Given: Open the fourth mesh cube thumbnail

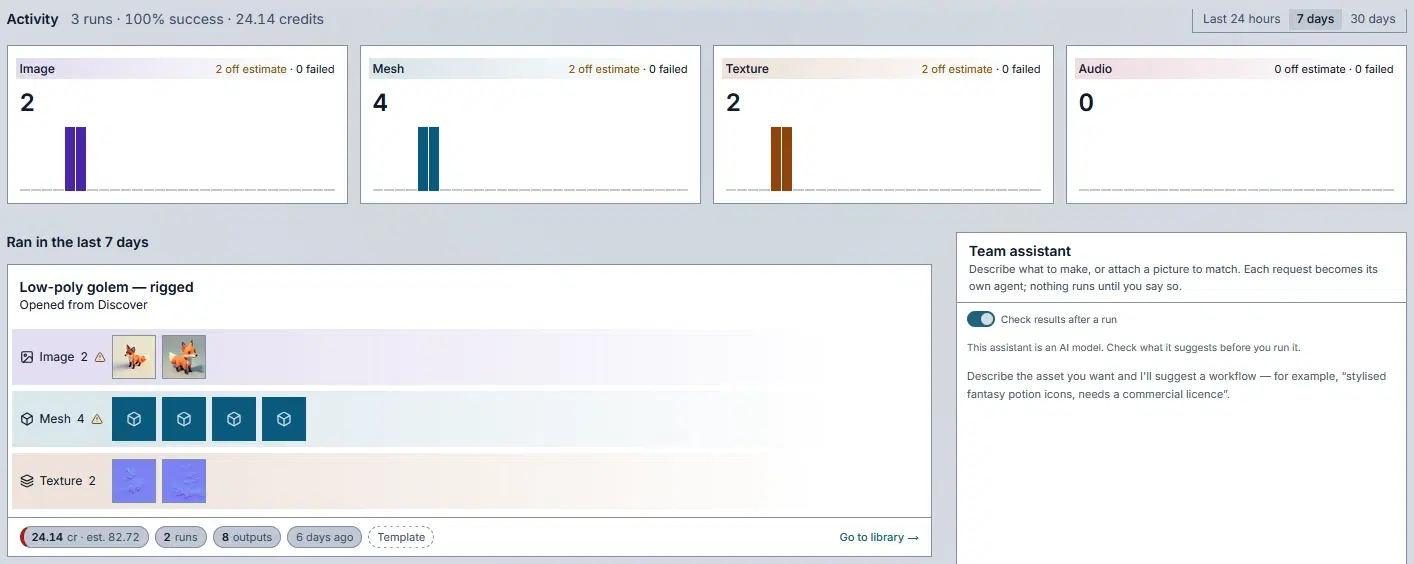Looking at the screenshot, I should (x=284, y=419).
